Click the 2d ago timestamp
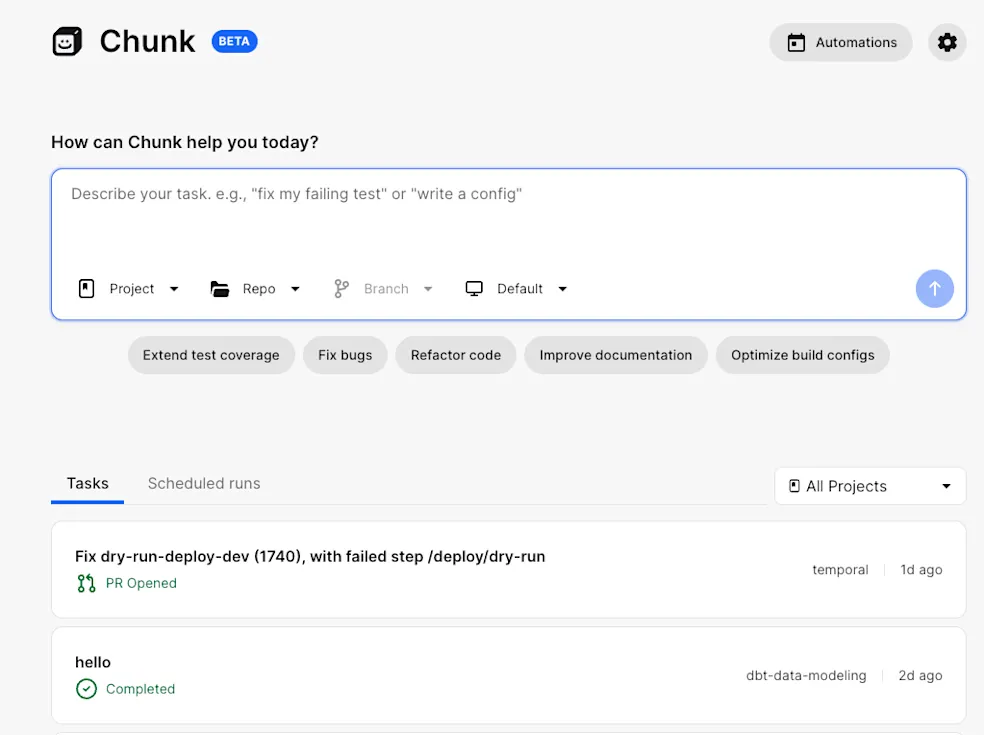 [x=921, y=676]
